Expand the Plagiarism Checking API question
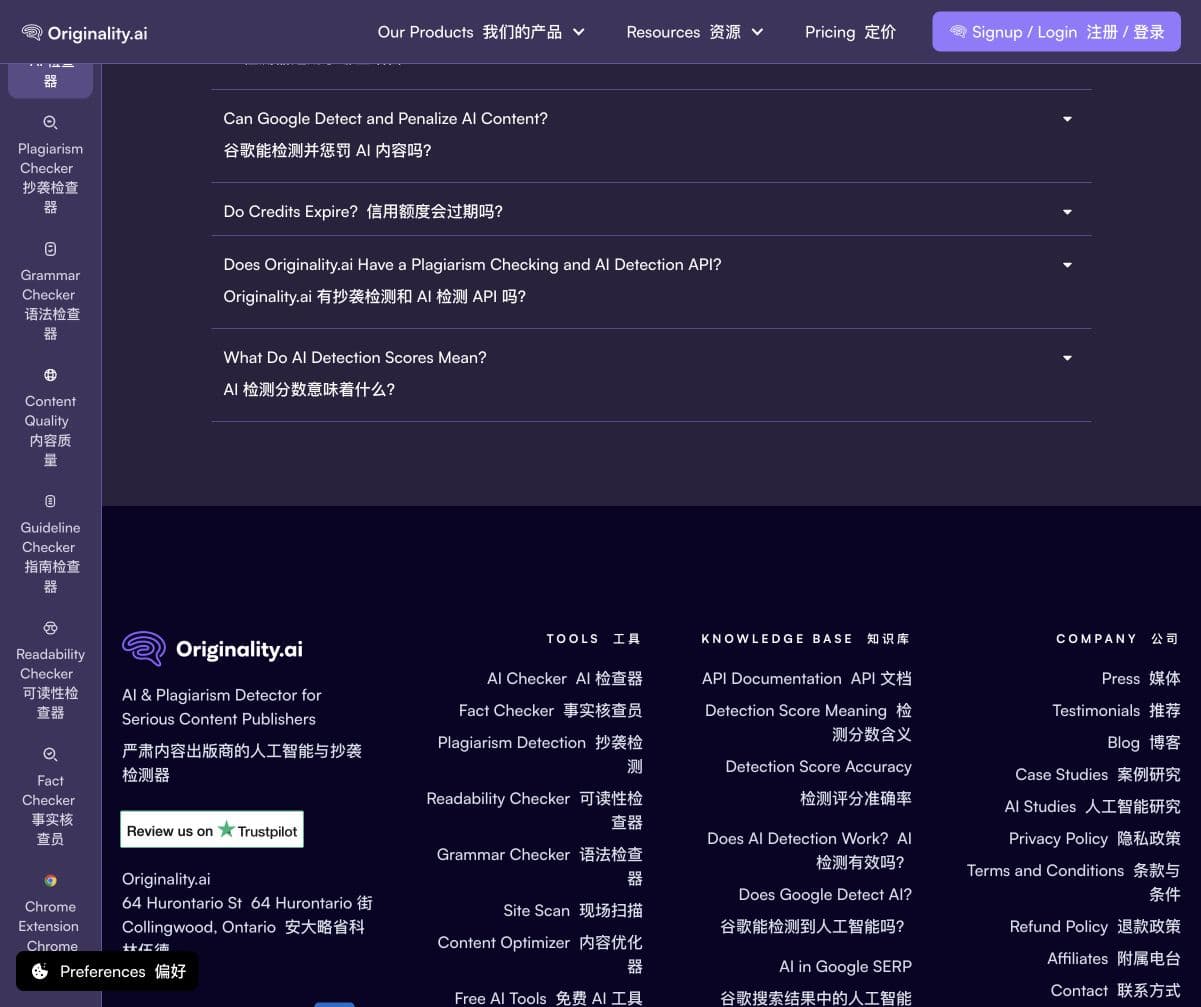Viewport: 1201px width, 1007px height. [x=651, y=281]
